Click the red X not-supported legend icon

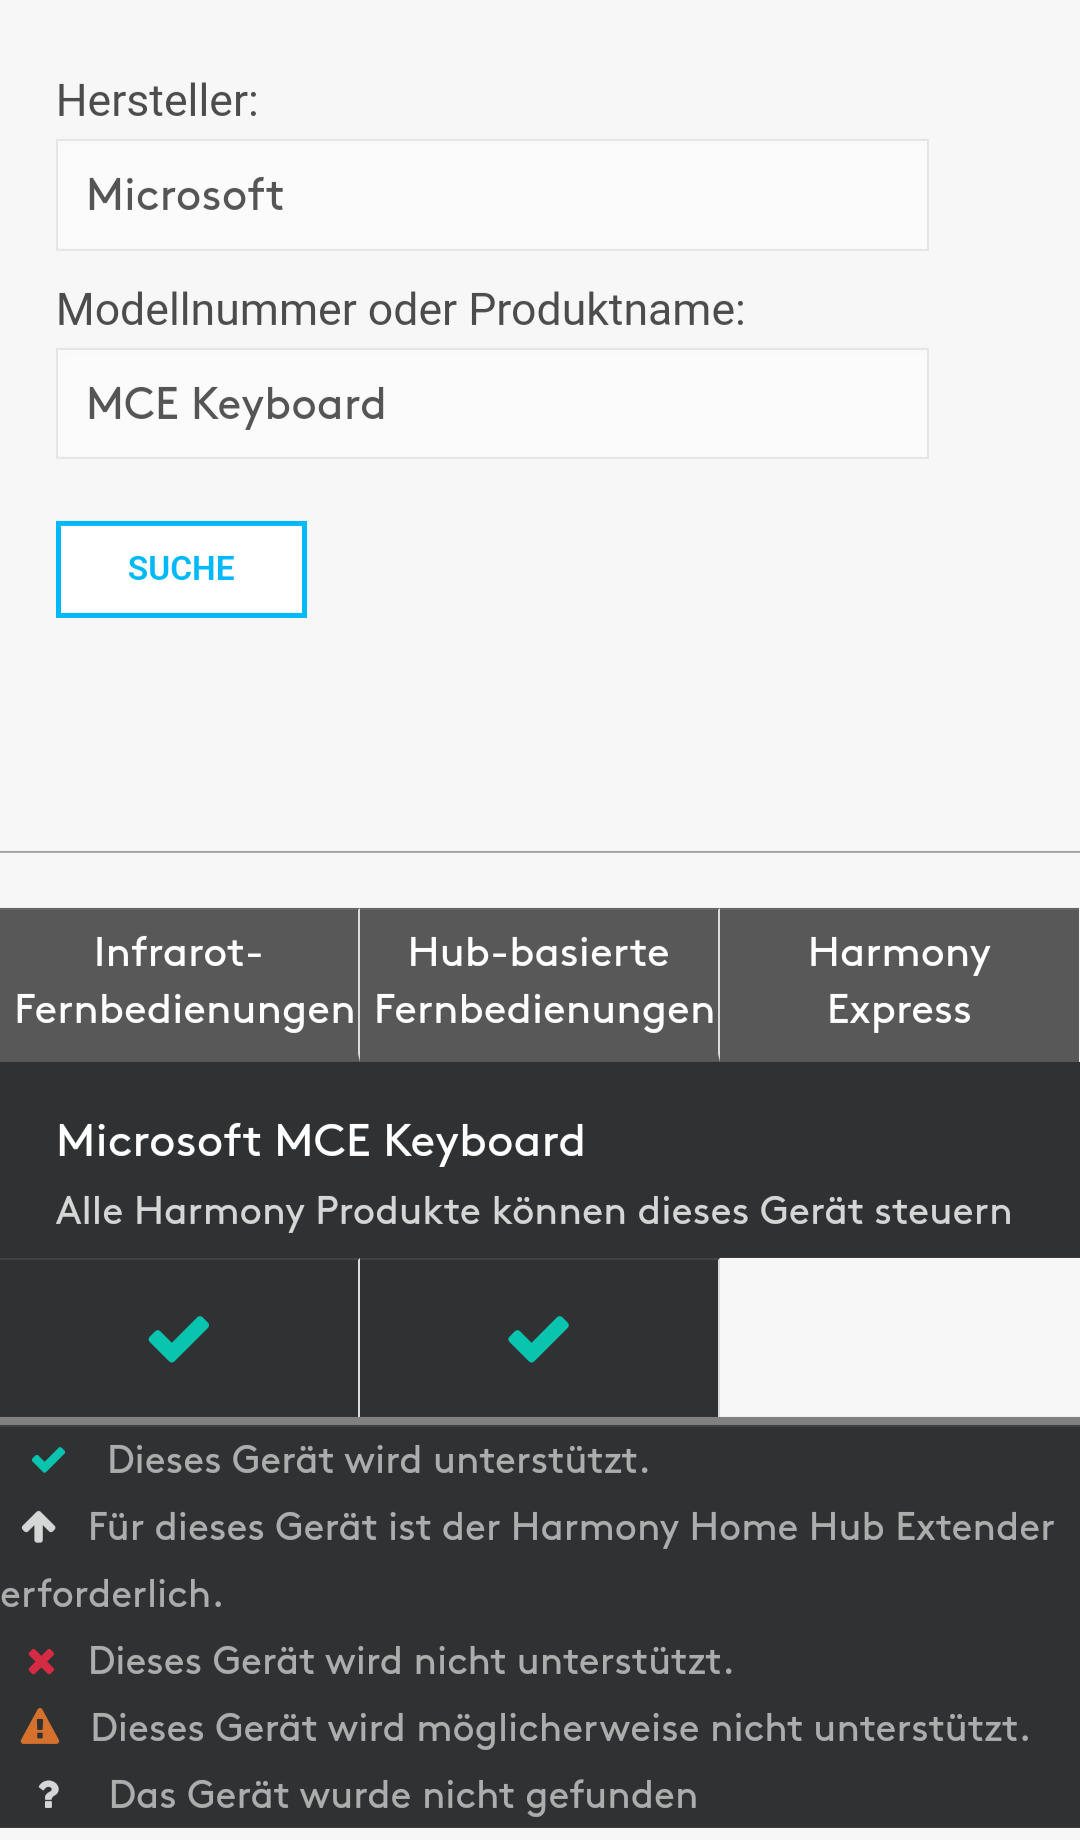point(41,1661)
